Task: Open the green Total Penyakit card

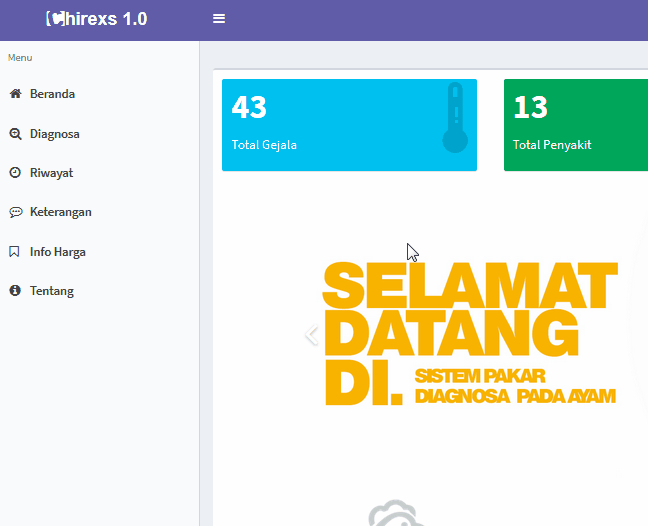Action: pos(575,125)
